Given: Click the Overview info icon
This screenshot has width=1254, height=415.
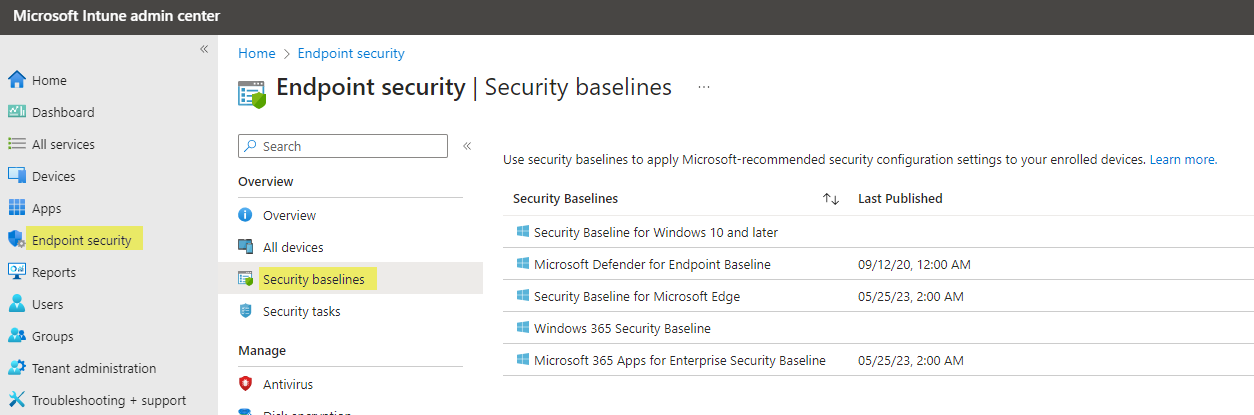Looking at the screenshot, I should pos(246,215).
